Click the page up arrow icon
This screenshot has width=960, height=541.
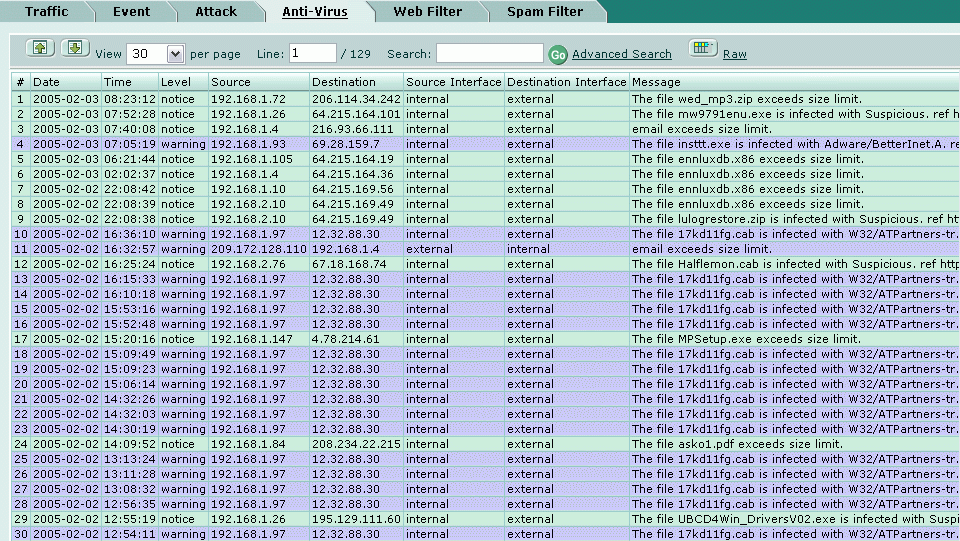coord(40,48)
